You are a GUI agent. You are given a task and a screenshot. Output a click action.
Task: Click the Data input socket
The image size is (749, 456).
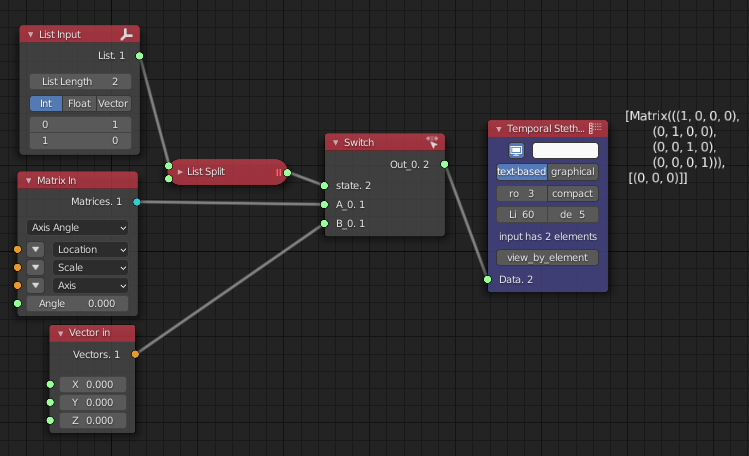pyautogui.click(x=487, y=279)
